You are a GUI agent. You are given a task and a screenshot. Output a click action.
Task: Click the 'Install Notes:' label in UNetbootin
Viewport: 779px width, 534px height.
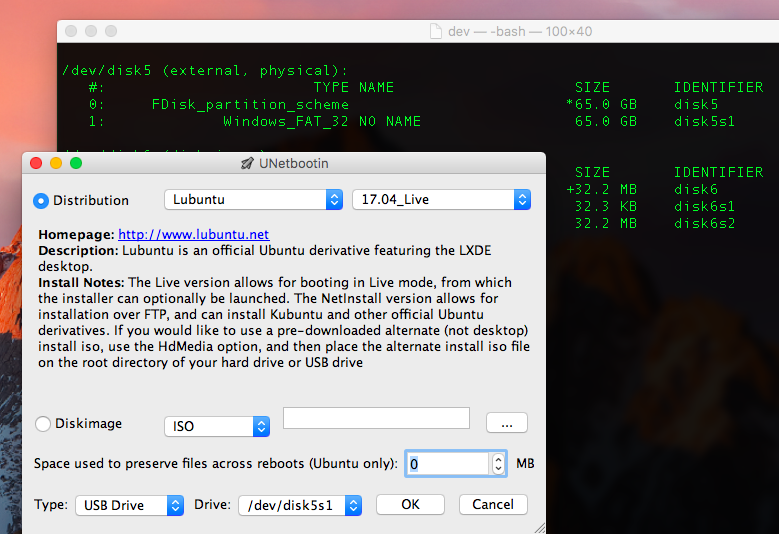tap(81, 283)
